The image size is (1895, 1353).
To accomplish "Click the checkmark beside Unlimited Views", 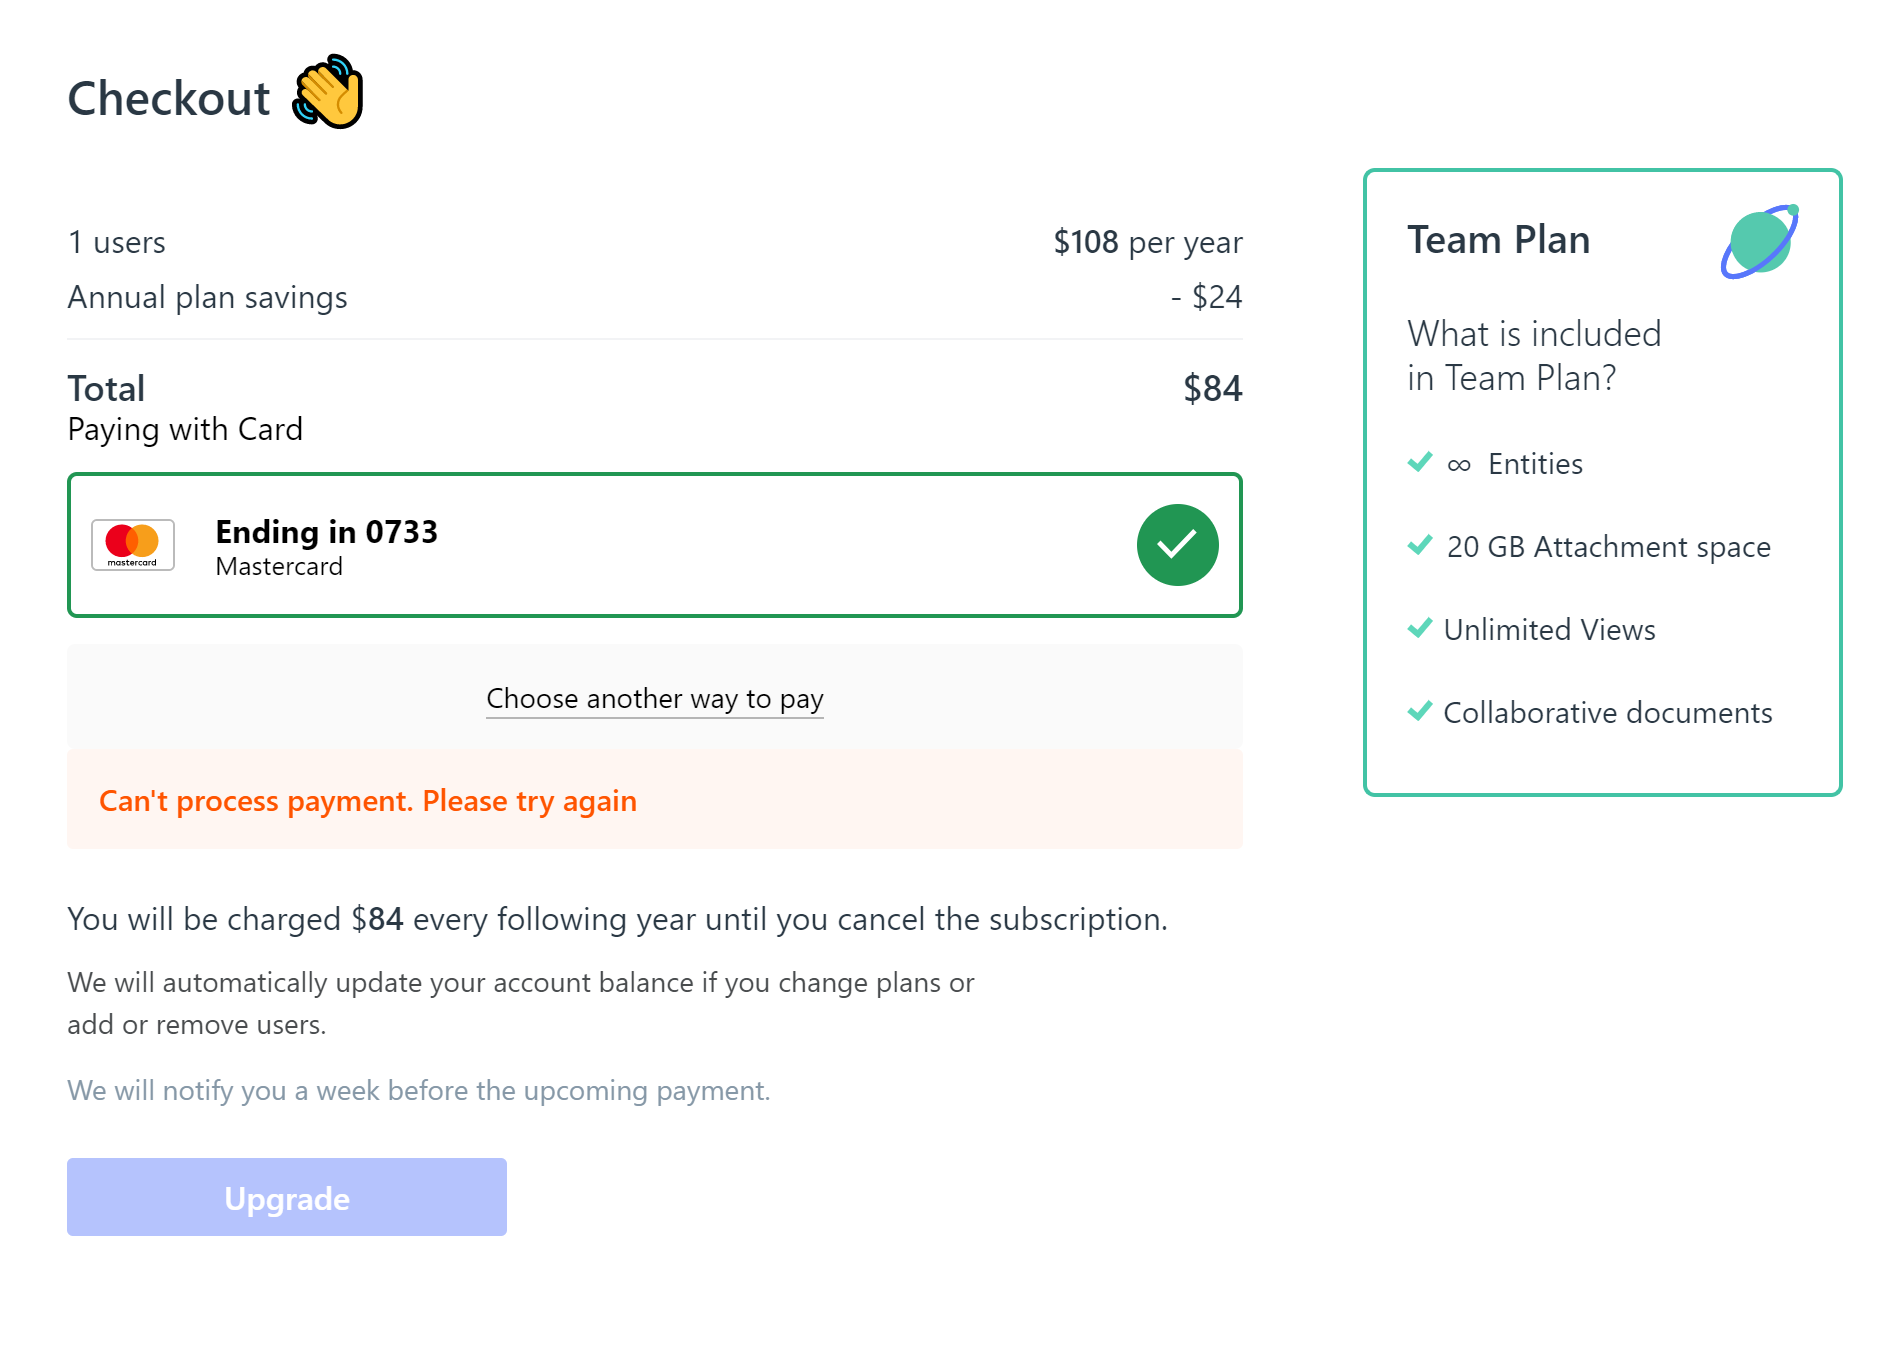I will 1420,628.
